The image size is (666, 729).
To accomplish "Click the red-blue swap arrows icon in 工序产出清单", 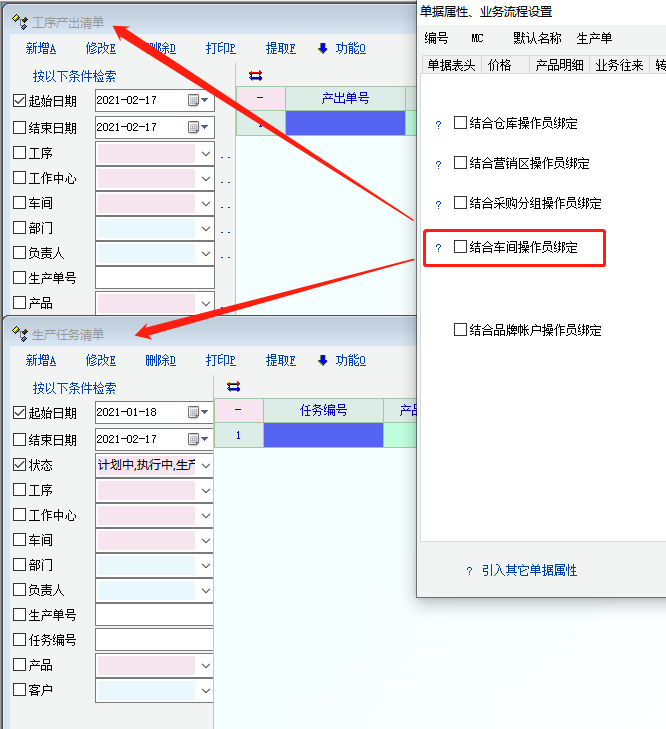I will point(255,75).
